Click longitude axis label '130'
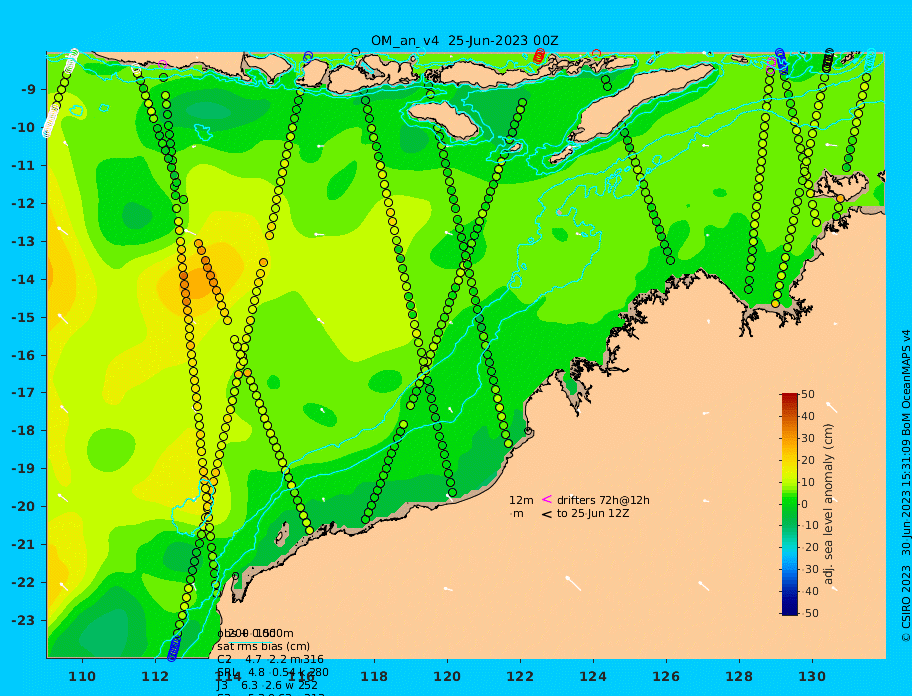The height and width of the screenshot is (696, 912). 812,676
